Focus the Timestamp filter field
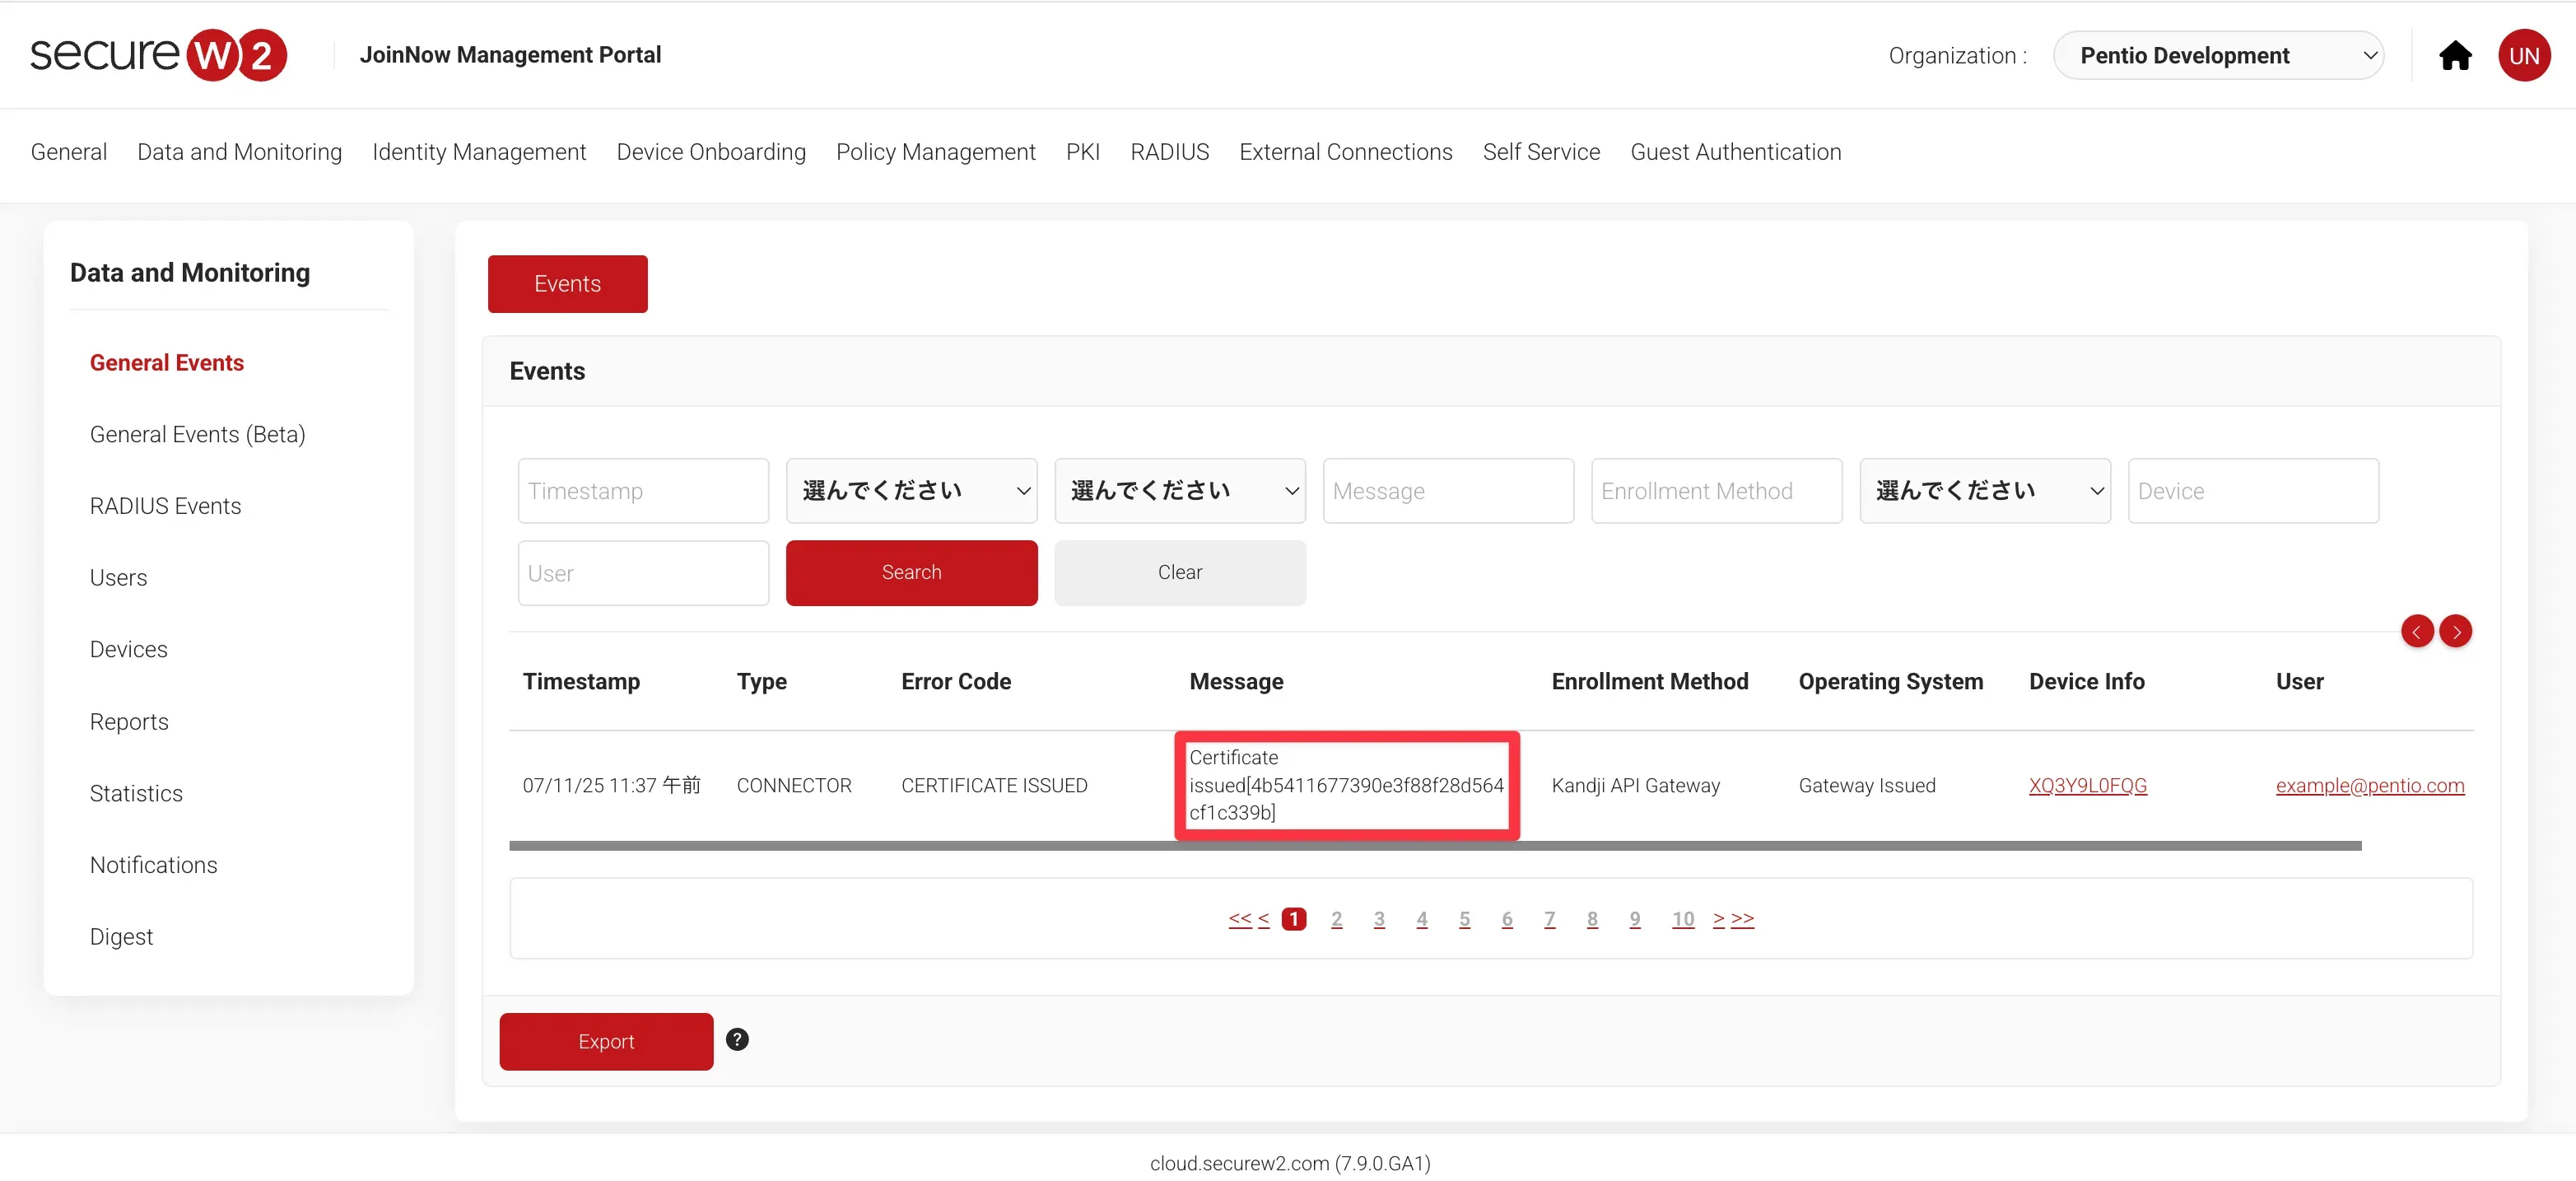 (x=643, y=491)
